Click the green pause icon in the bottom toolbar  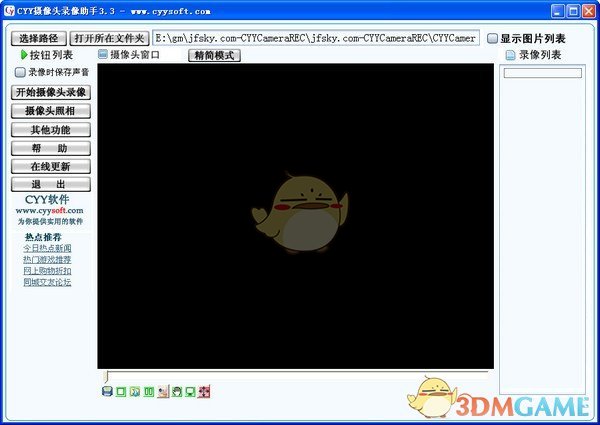149,390
